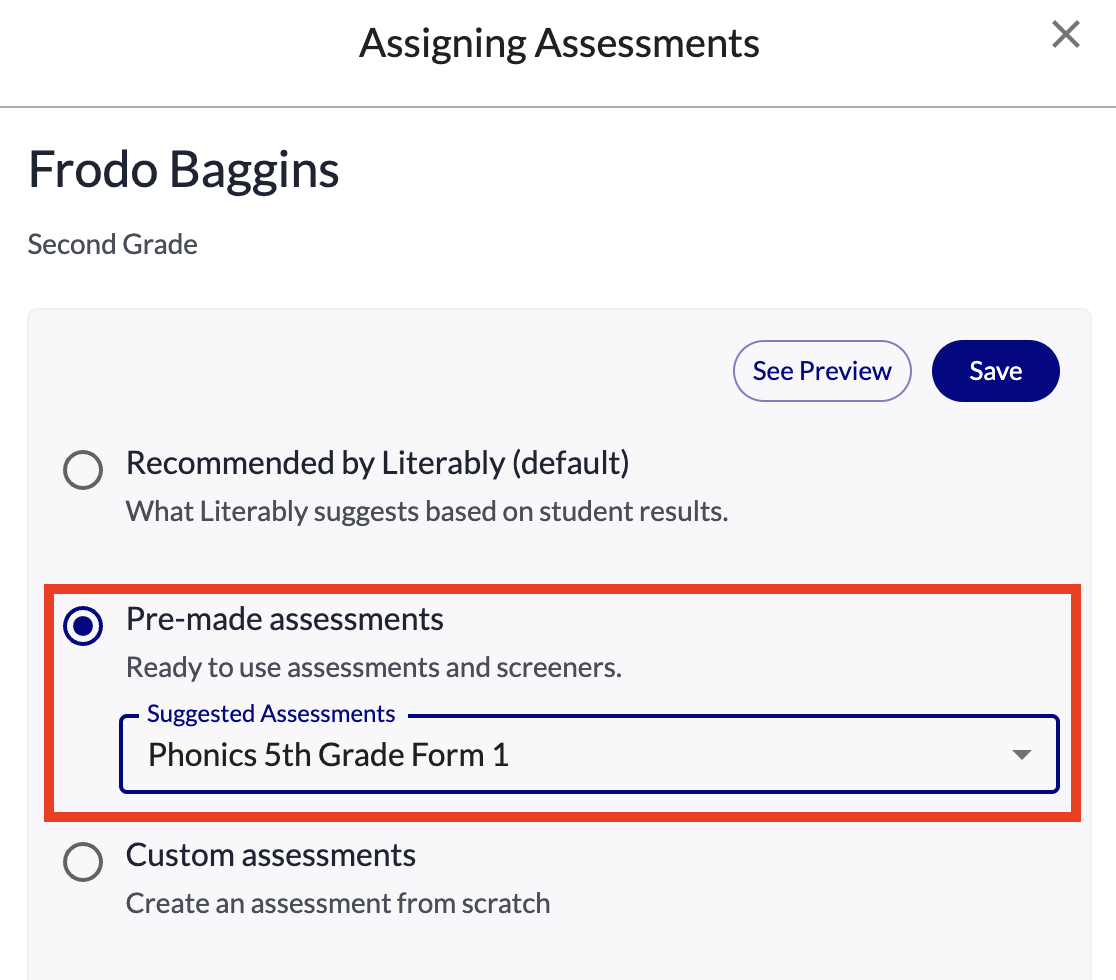Click the Phonics 5th Grade Form 1 value
Screen dimensions: 1116x980
[x=328, y=755]
